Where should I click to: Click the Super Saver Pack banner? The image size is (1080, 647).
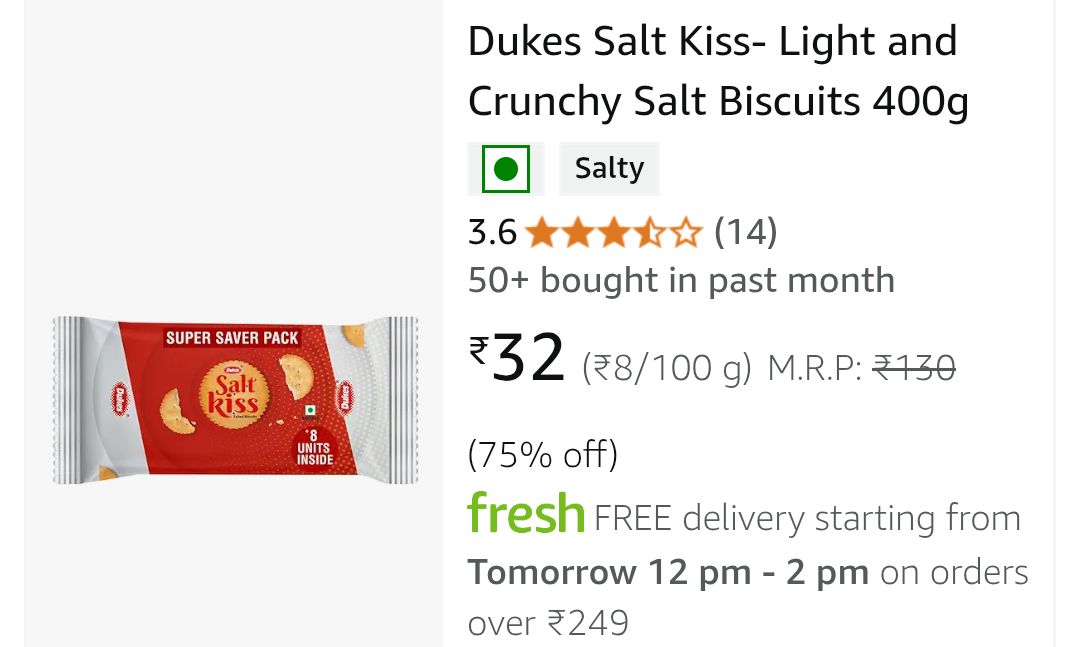coord(232,337)
